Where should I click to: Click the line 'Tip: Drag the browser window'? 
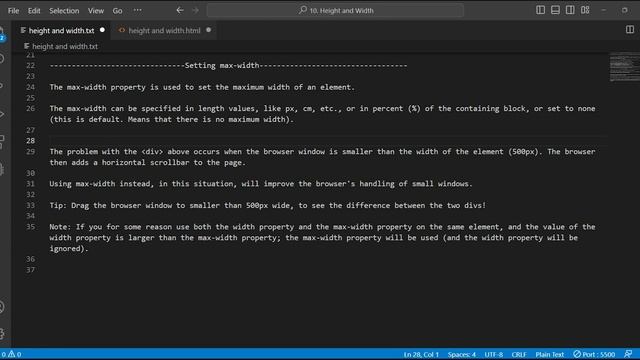[x=268, y=205]
